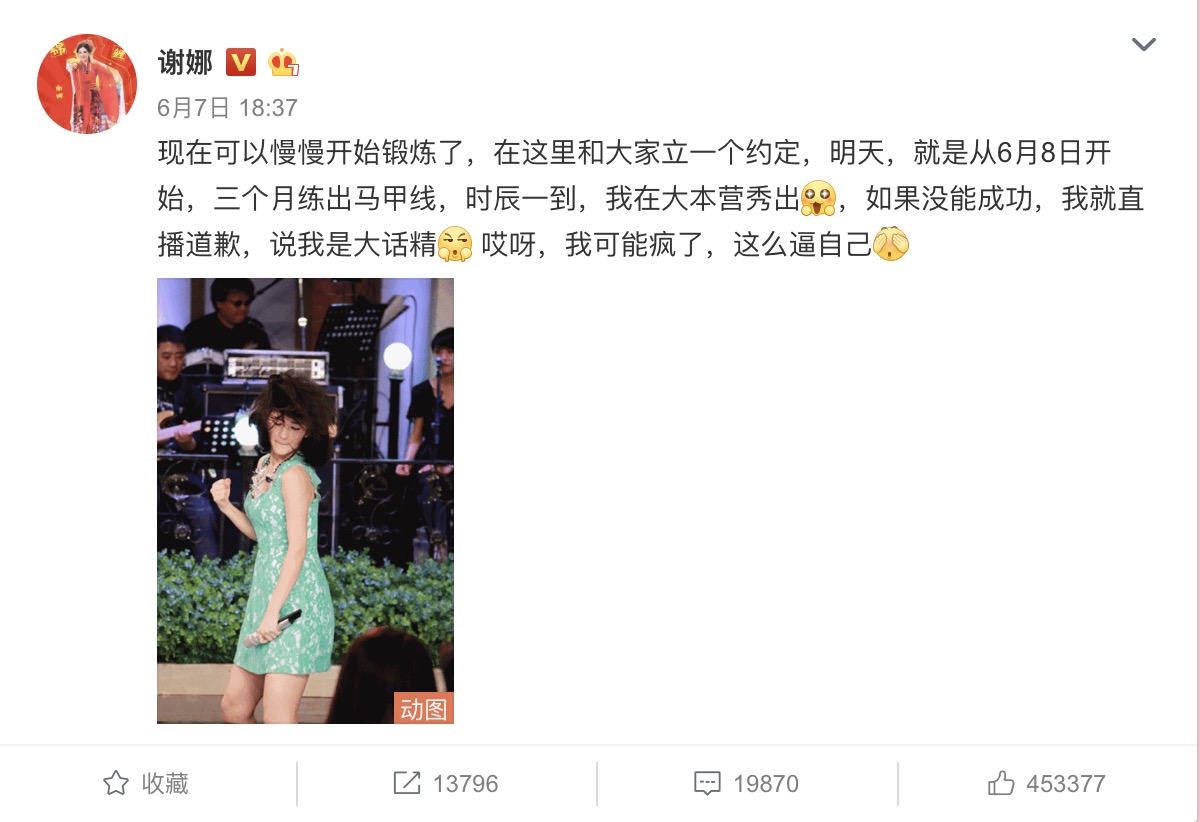
Task: Open the 6月7日 18:37 timestamp link
Action: click(x=228, y=108)
